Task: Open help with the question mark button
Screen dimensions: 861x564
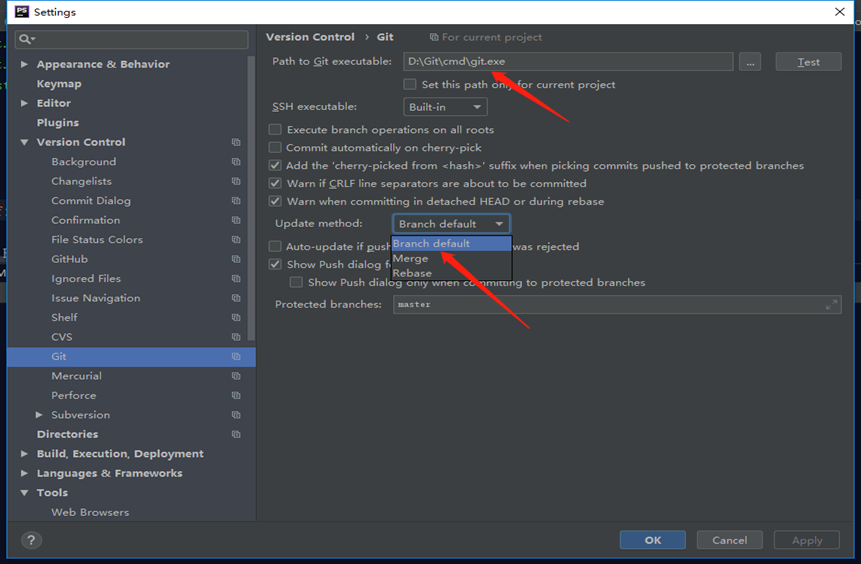Action: tap(31, 540)
